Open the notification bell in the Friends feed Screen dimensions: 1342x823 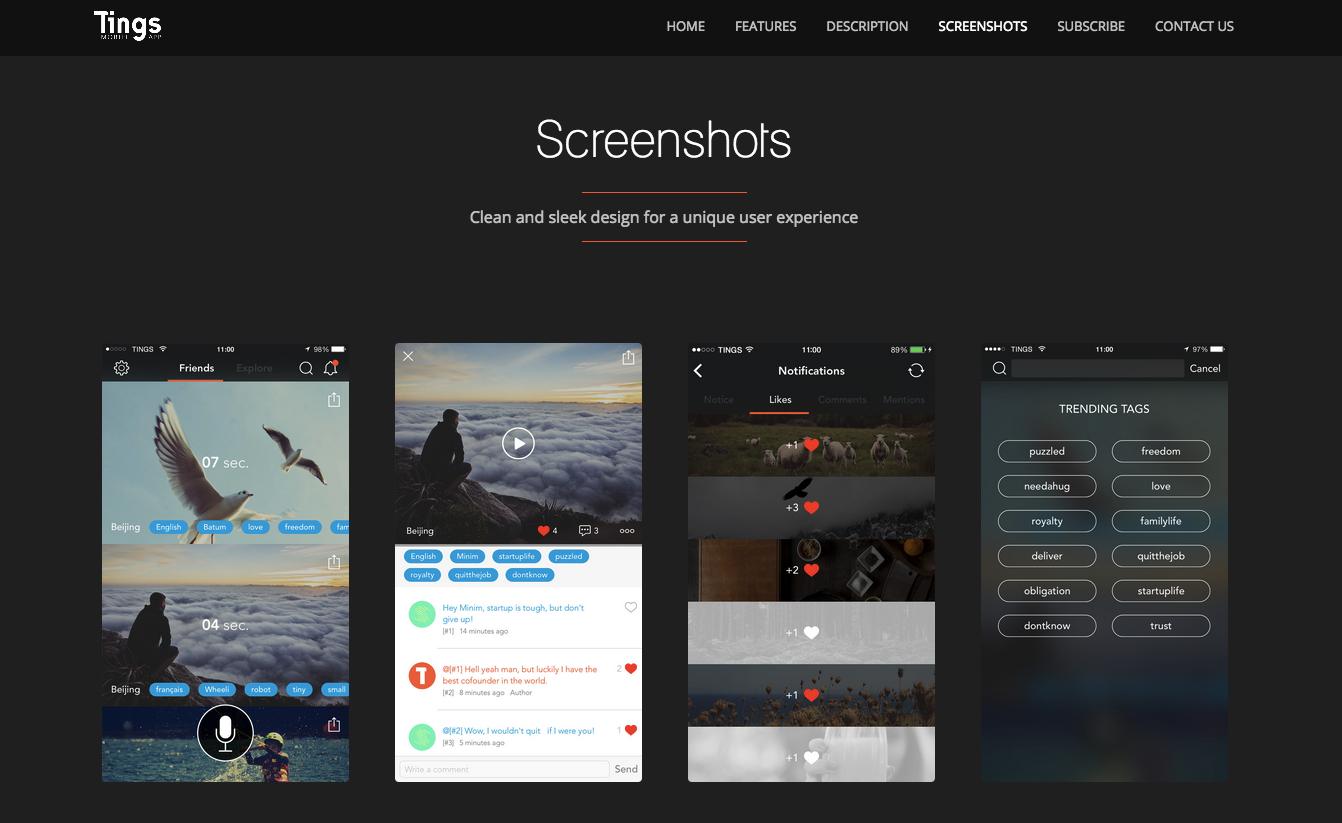click(x=331, y=368)
